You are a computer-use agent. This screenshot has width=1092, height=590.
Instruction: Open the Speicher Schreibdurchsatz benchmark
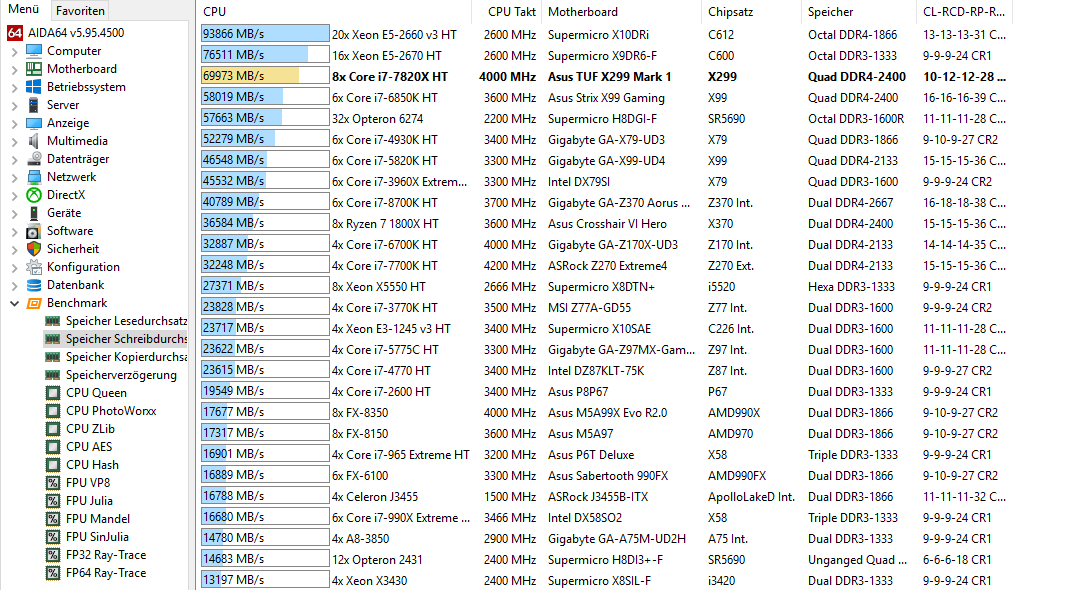coord(126,339)
